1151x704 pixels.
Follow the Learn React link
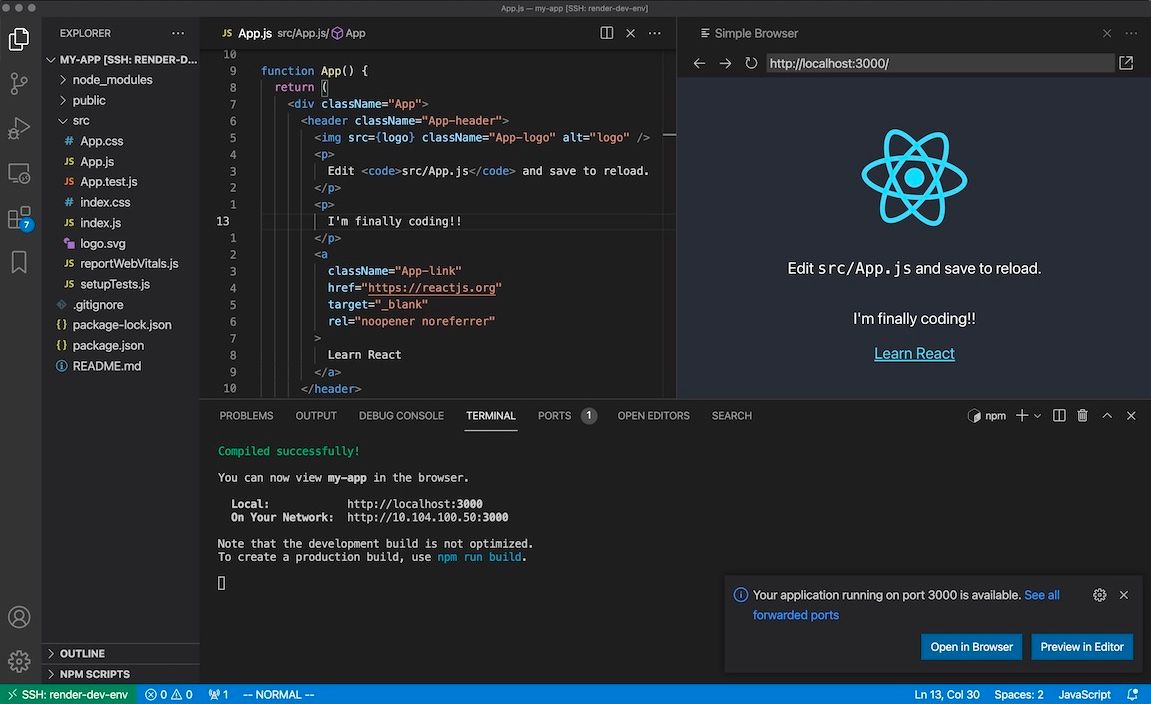[x=913, y=353]
